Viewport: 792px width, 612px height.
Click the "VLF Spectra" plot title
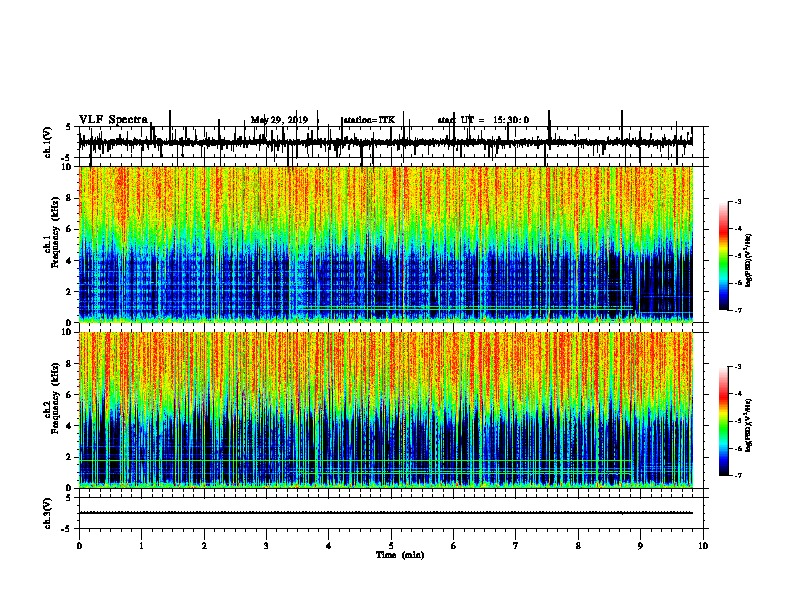113,119
